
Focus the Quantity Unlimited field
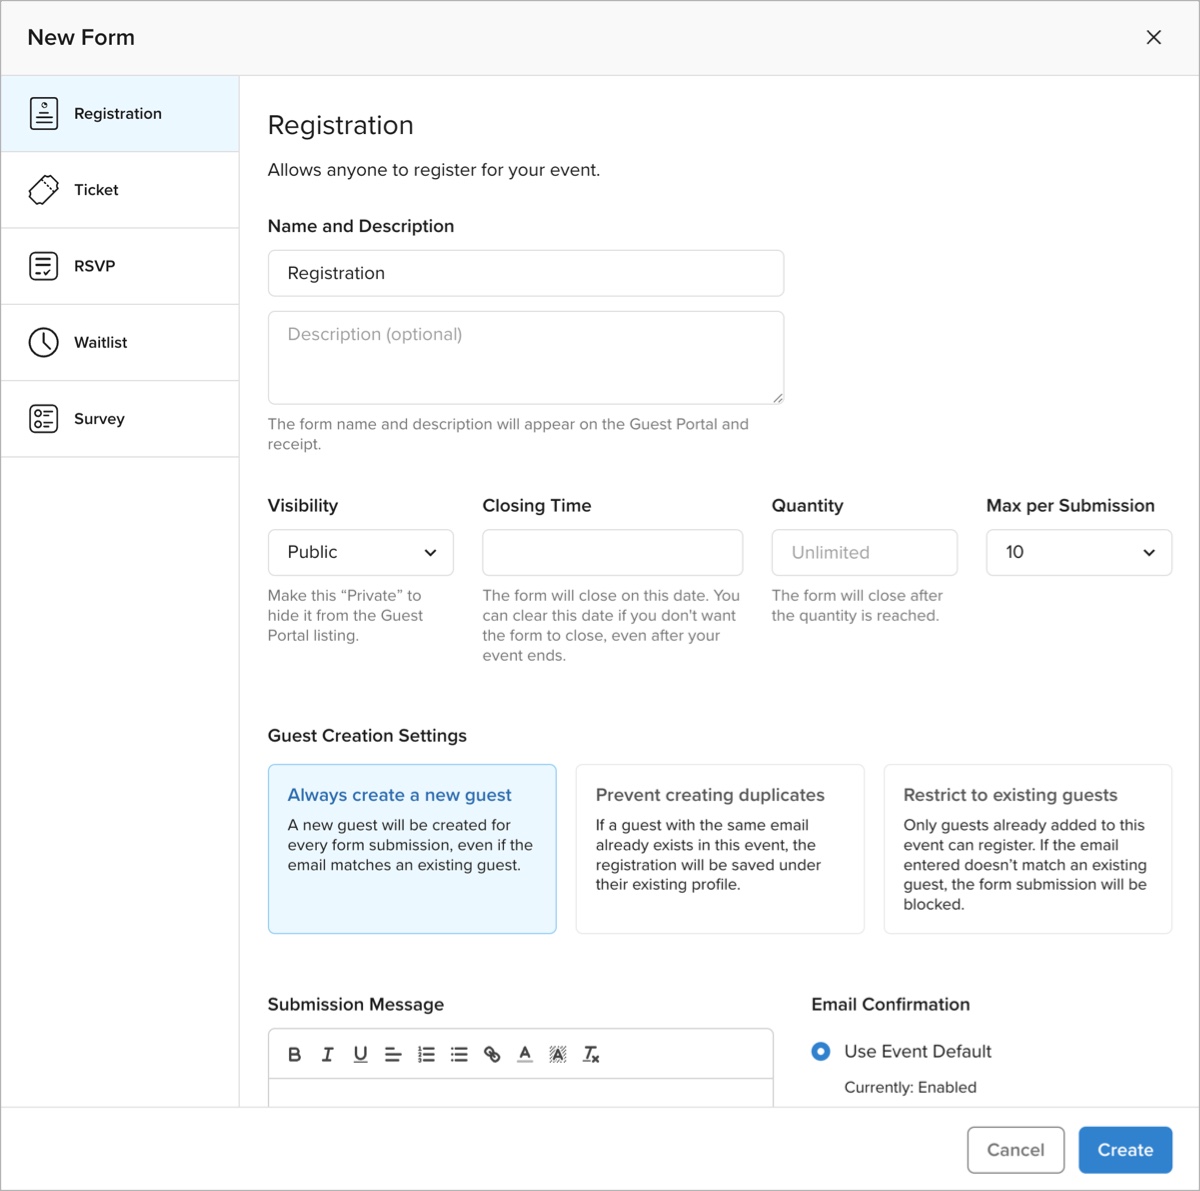(864, 552)
